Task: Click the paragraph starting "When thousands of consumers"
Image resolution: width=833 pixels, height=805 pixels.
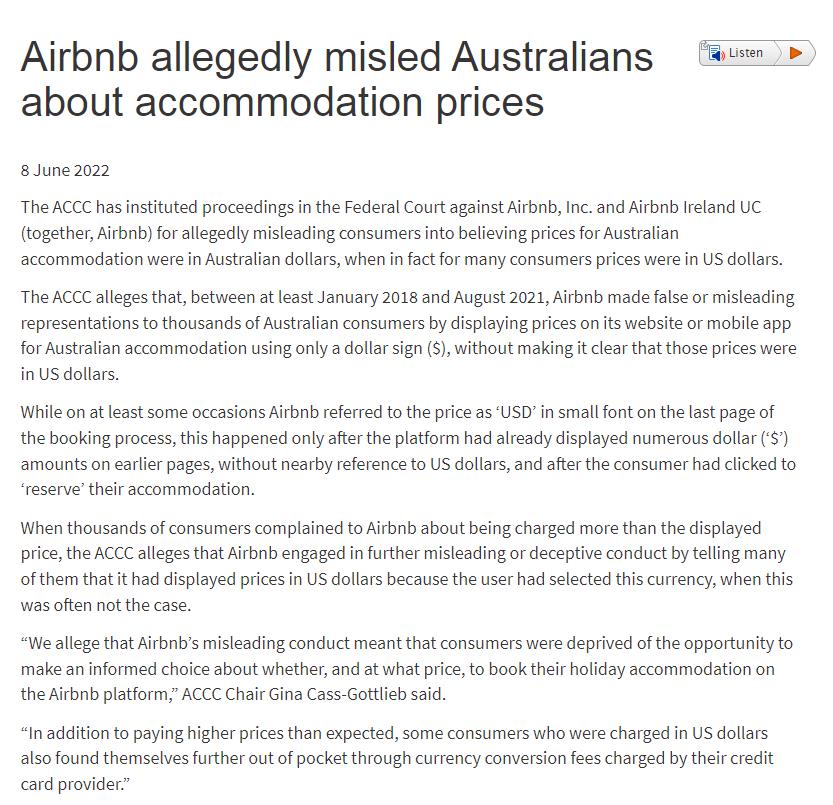Action: [x=407, y=566]
